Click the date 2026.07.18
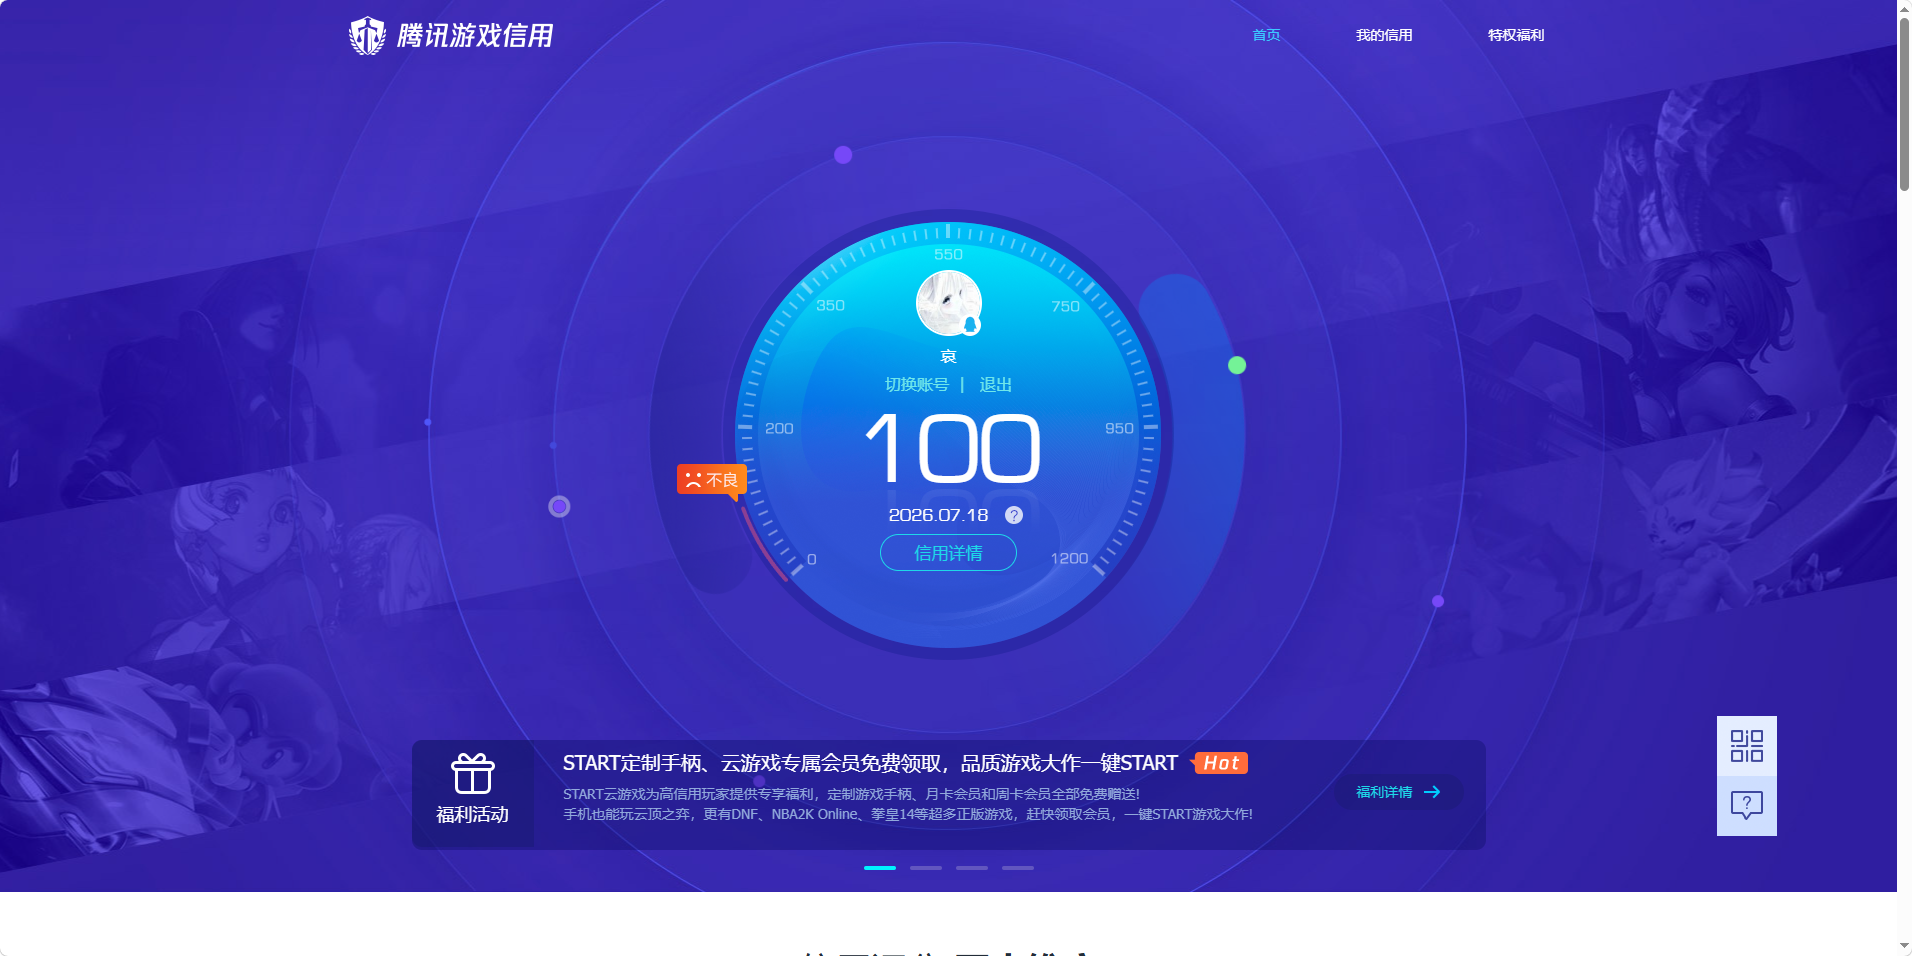Viewport: 1912px width, 956px height. 938,515
